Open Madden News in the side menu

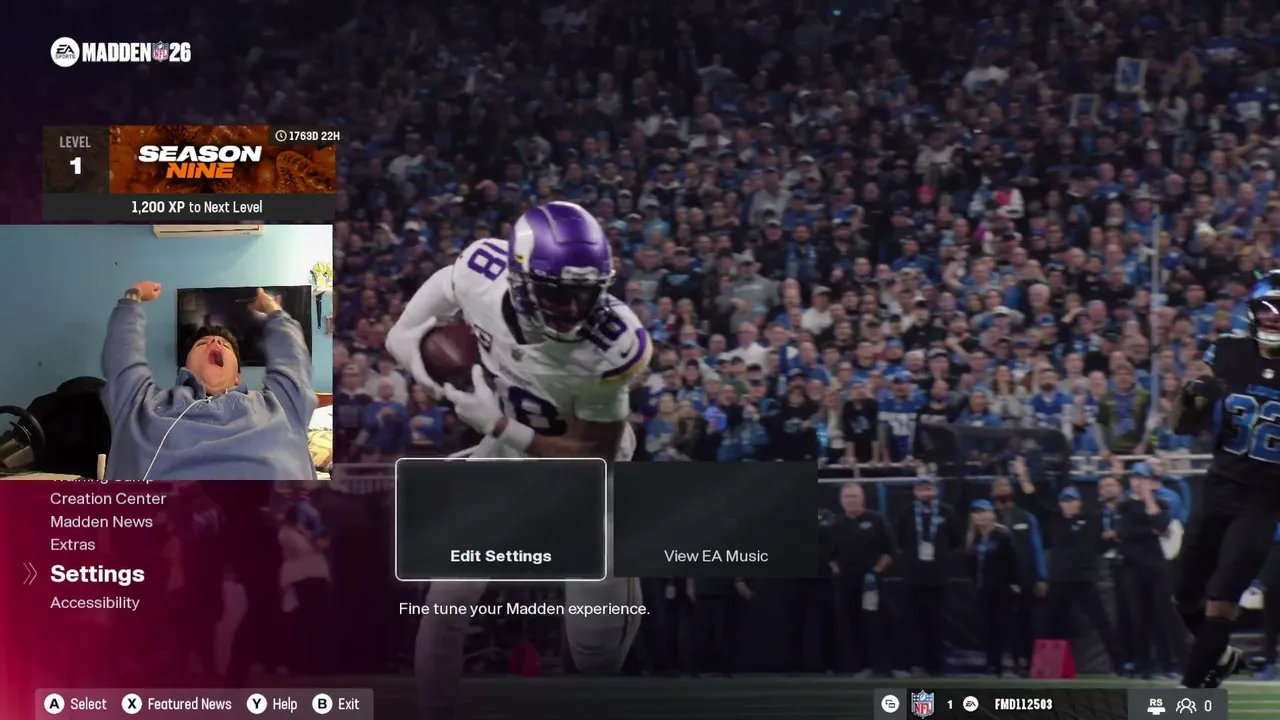point(101,521)
